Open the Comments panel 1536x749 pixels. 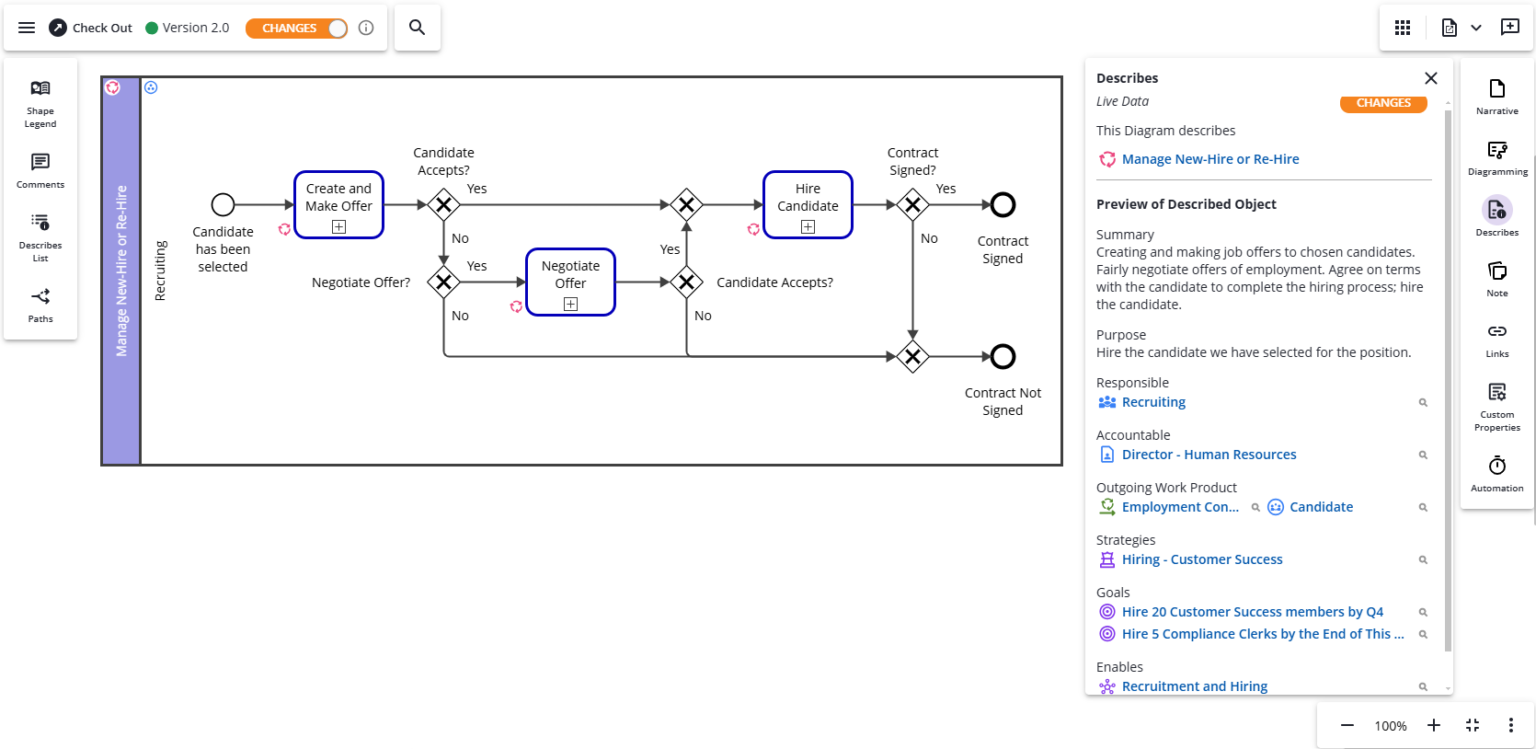click(x=40, y=168)
